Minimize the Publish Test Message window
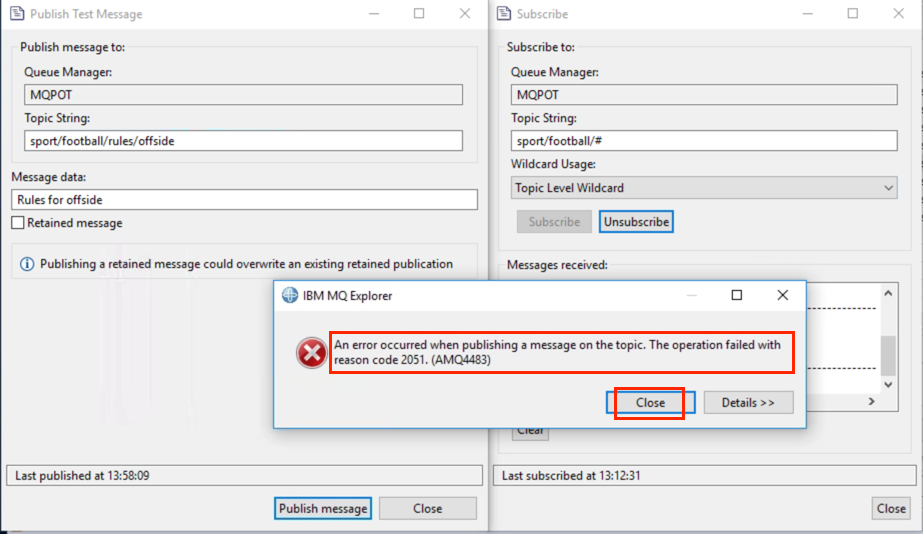Screen dimensions: 923x534 tap(374, 14)
